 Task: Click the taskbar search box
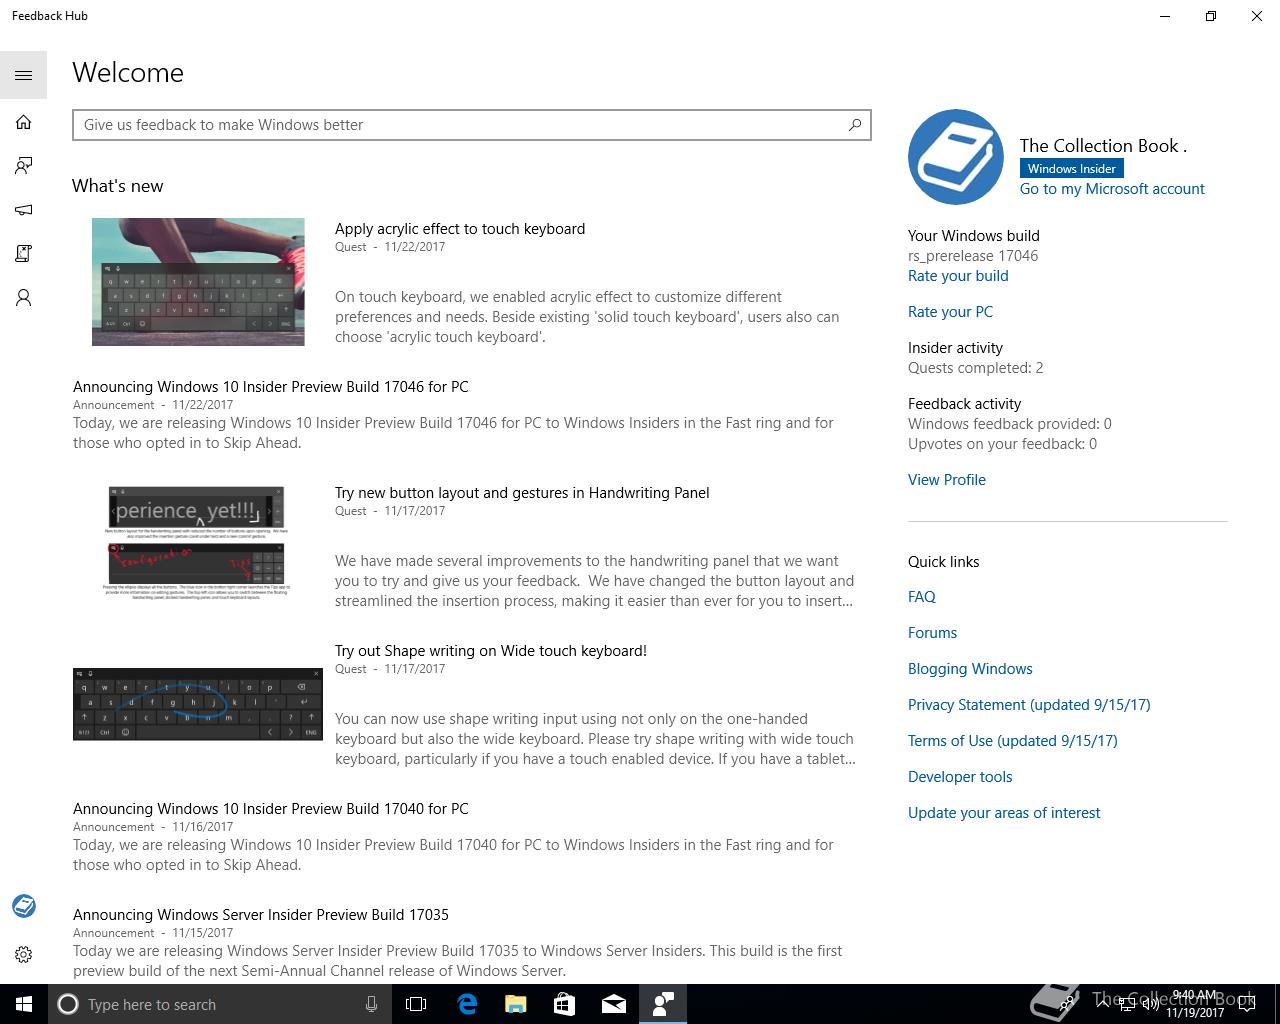[218, 1004]
